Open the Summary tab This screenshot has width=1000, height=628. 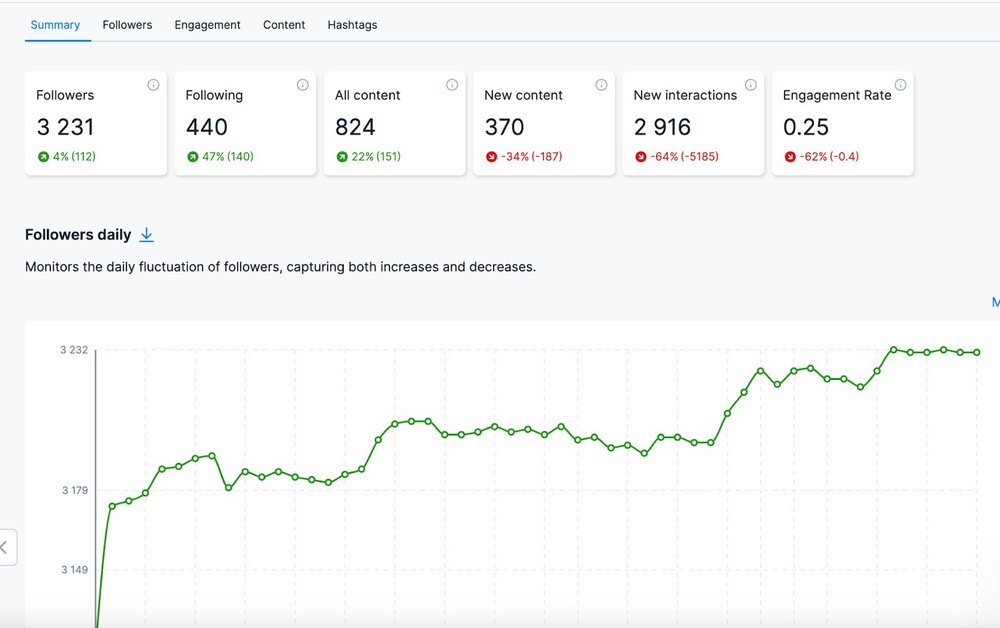55,25
